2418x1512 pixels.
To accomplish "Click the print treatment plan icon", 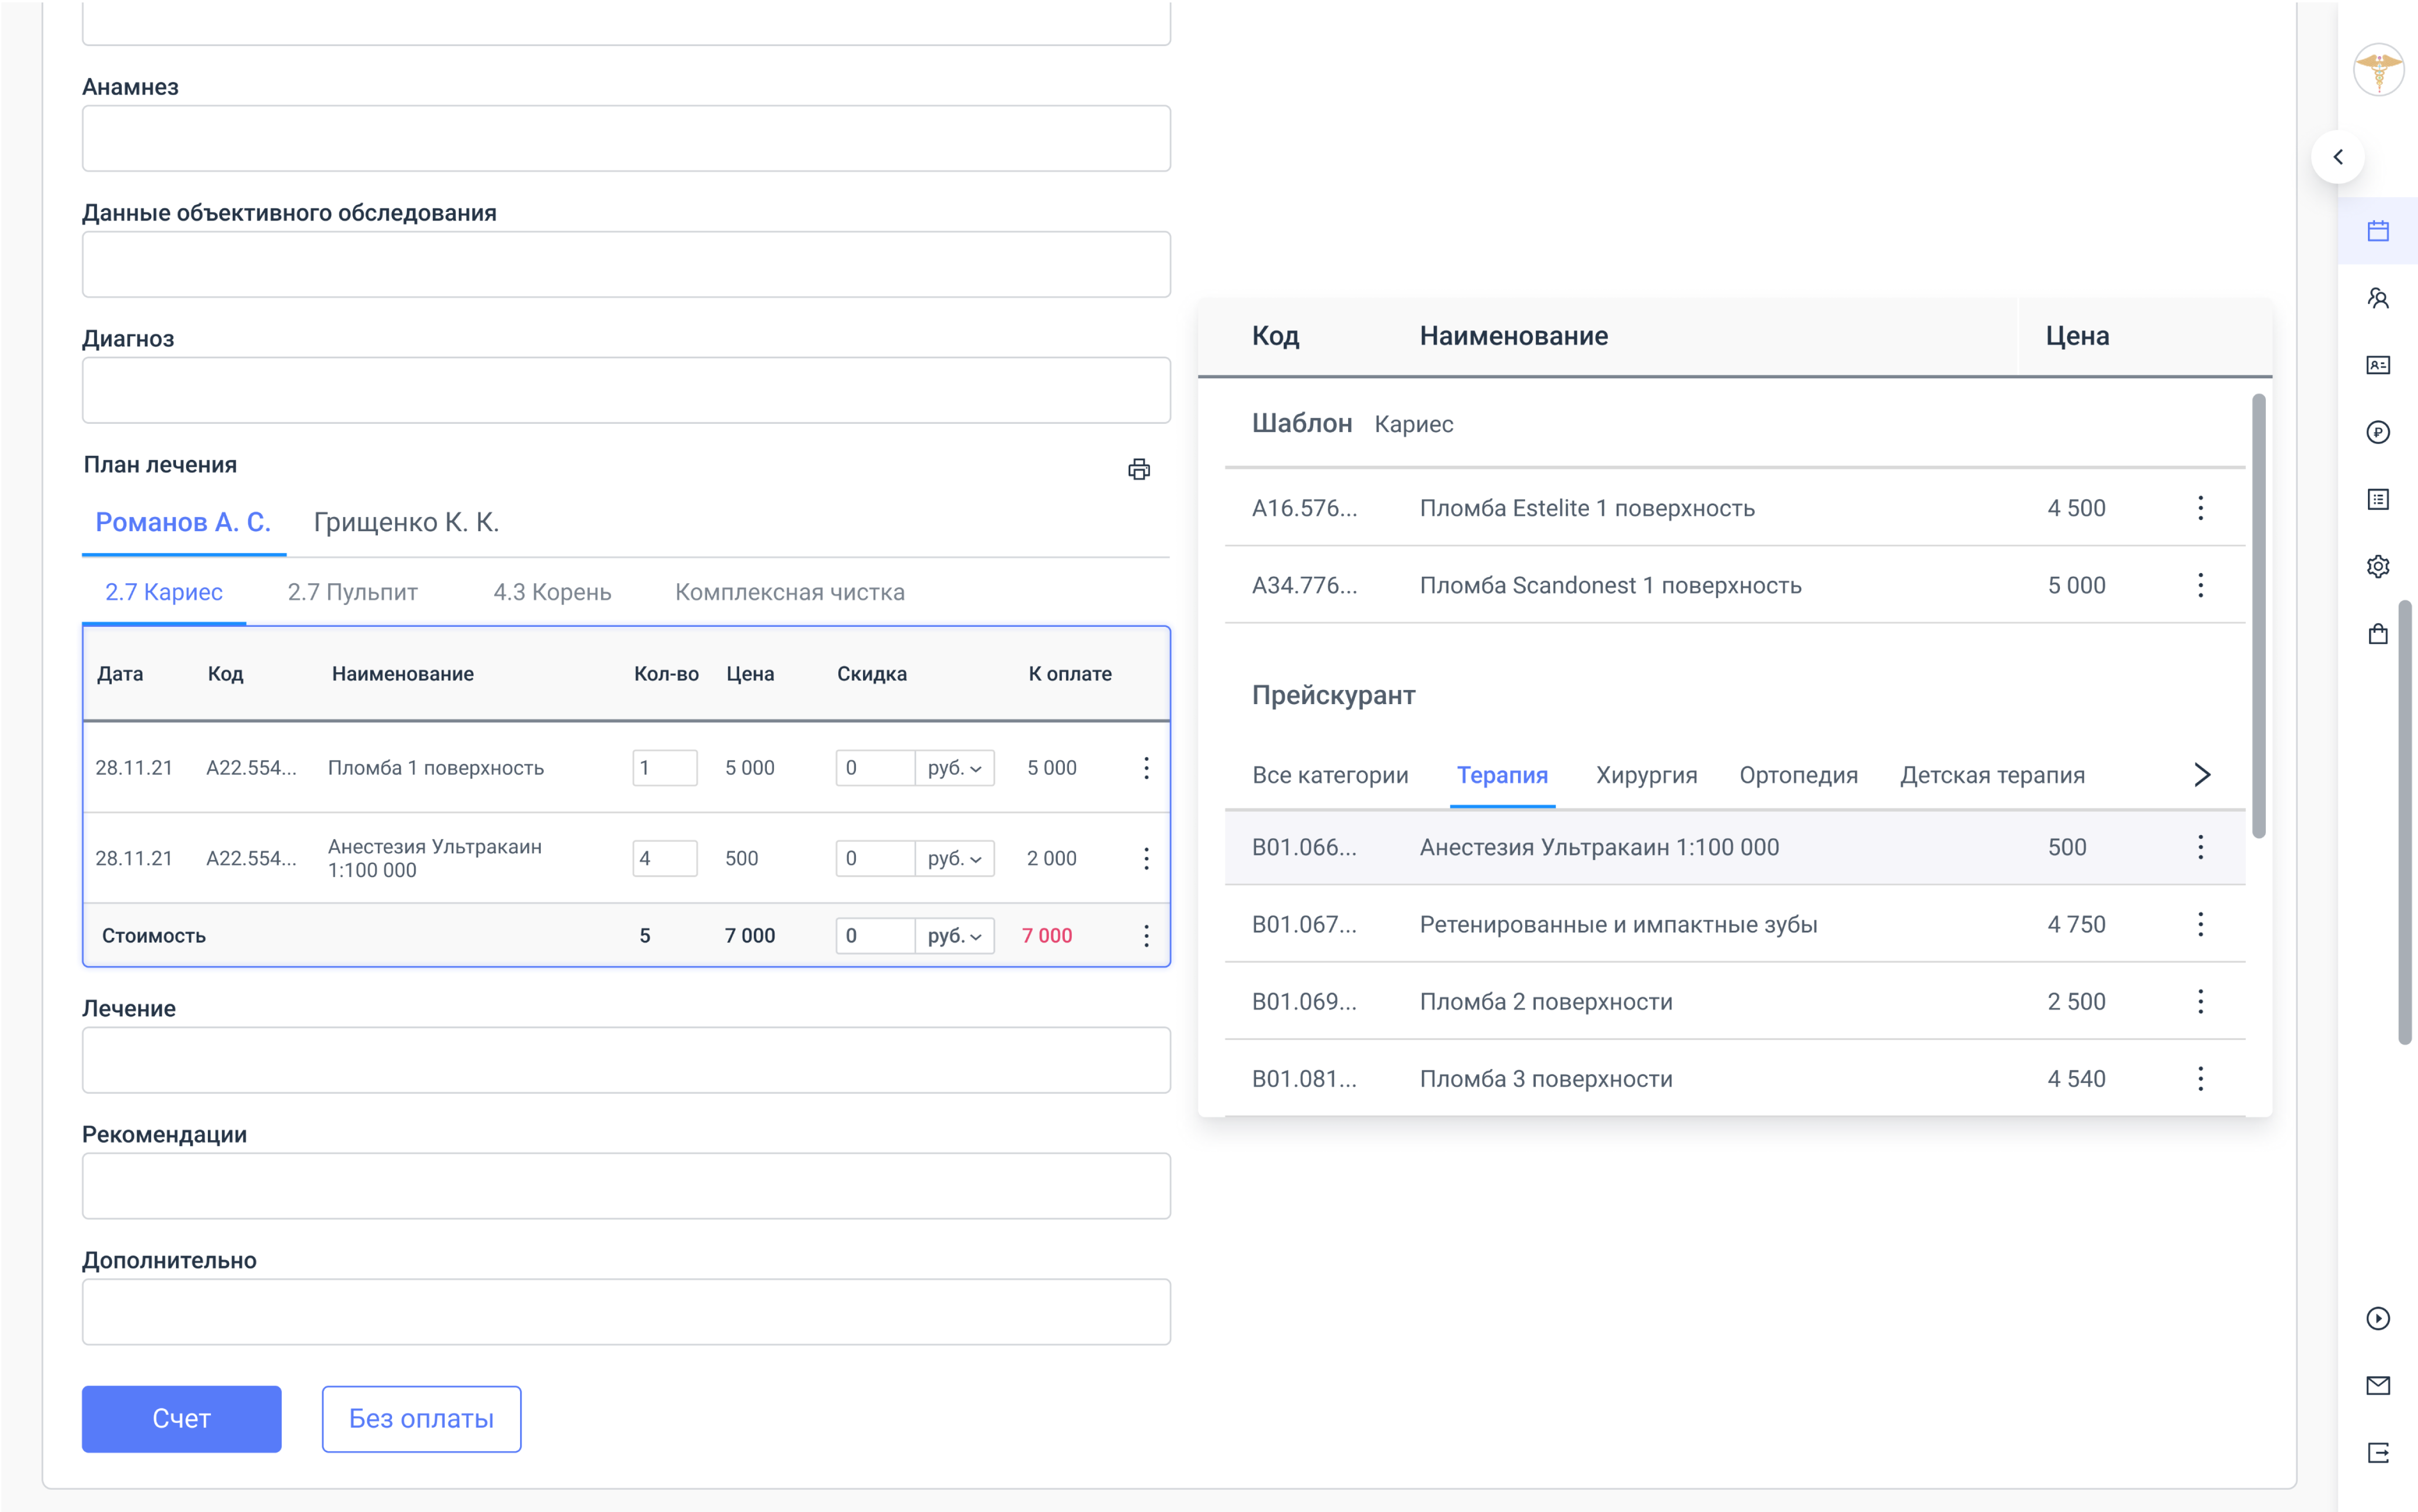I will tap(1138, 469).
